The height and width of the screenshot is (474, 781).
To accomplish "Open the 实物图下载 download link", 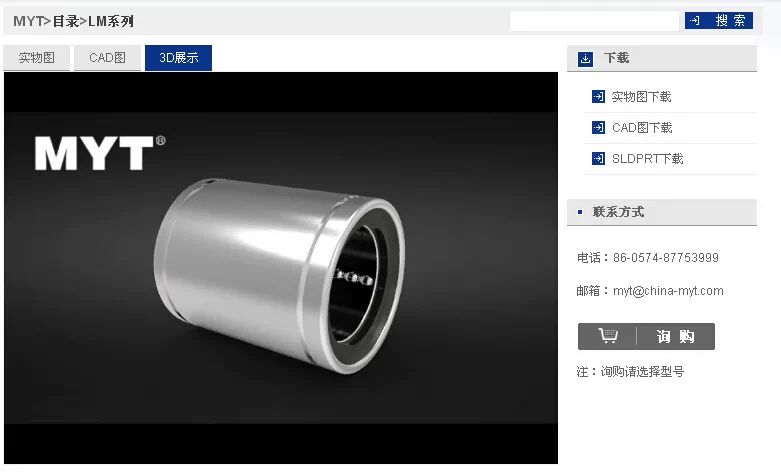I will [641, 97].
